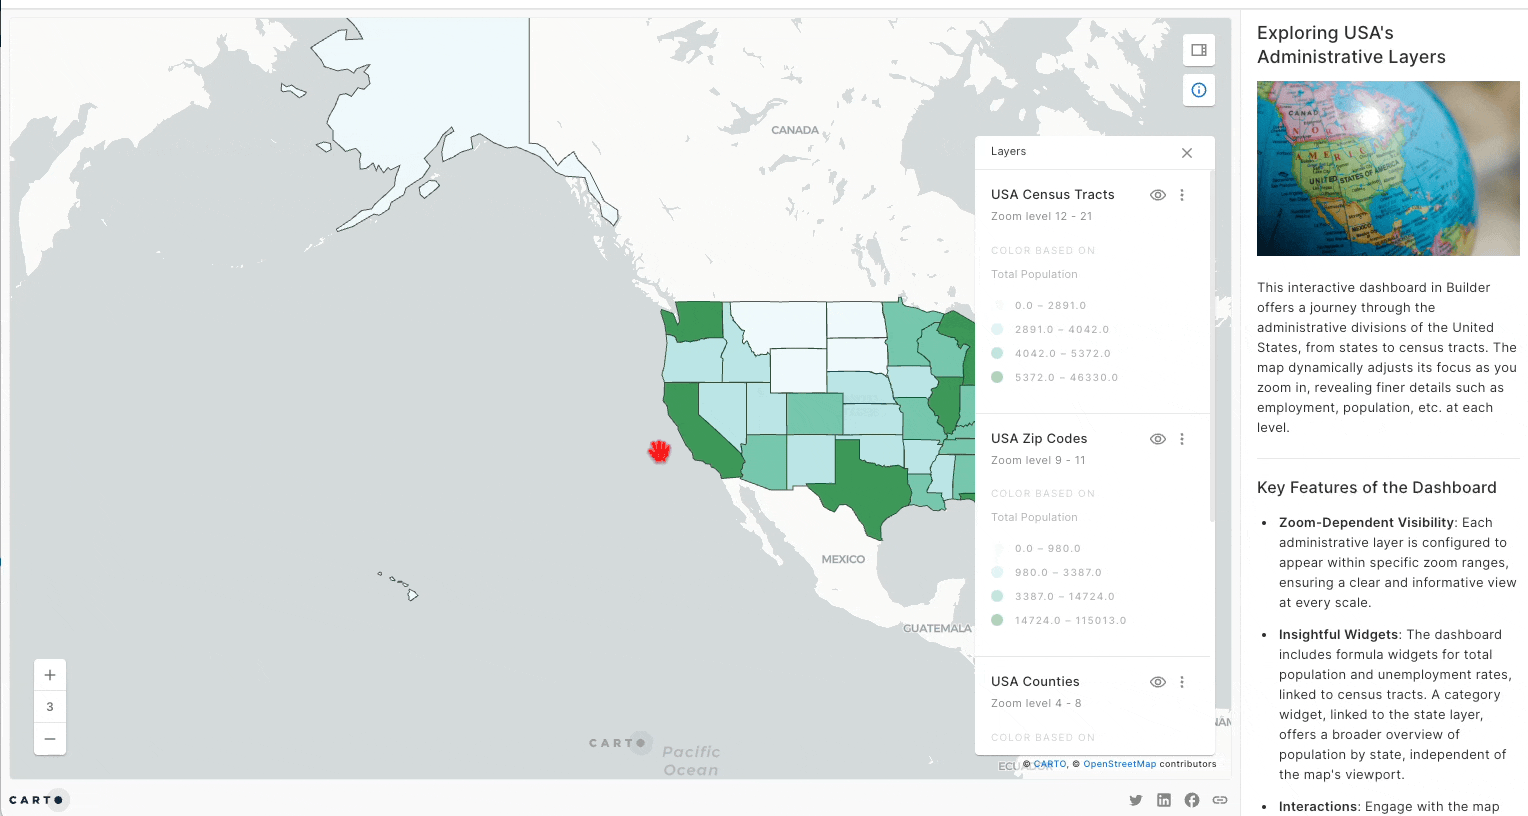Toggle USA Zip Codes layer visibility

[x=1158, y=439]
